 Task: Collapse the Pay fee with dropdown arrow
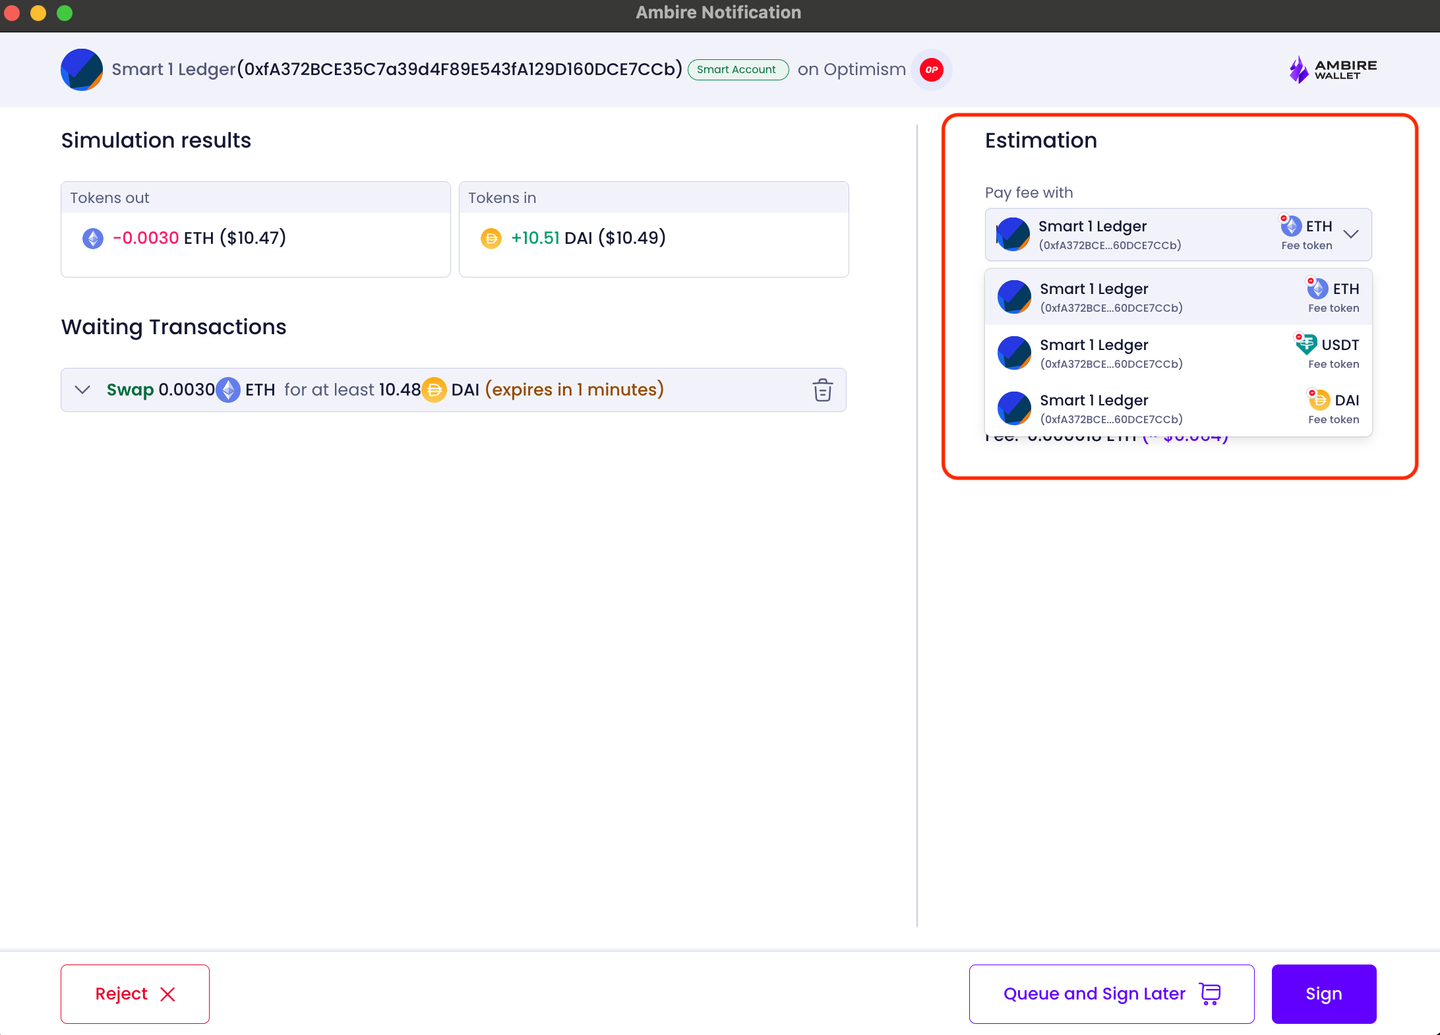[x=1350, y=234]
